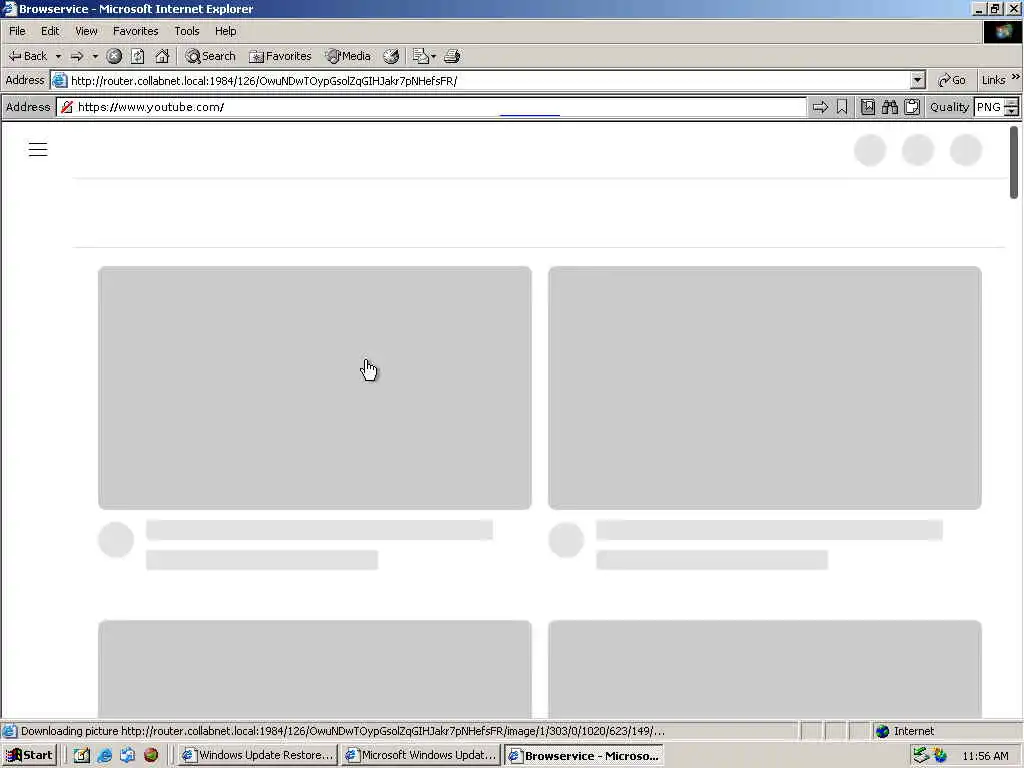1024x768 pixels.
Task: Click the Go button
Action: point(952,80)
